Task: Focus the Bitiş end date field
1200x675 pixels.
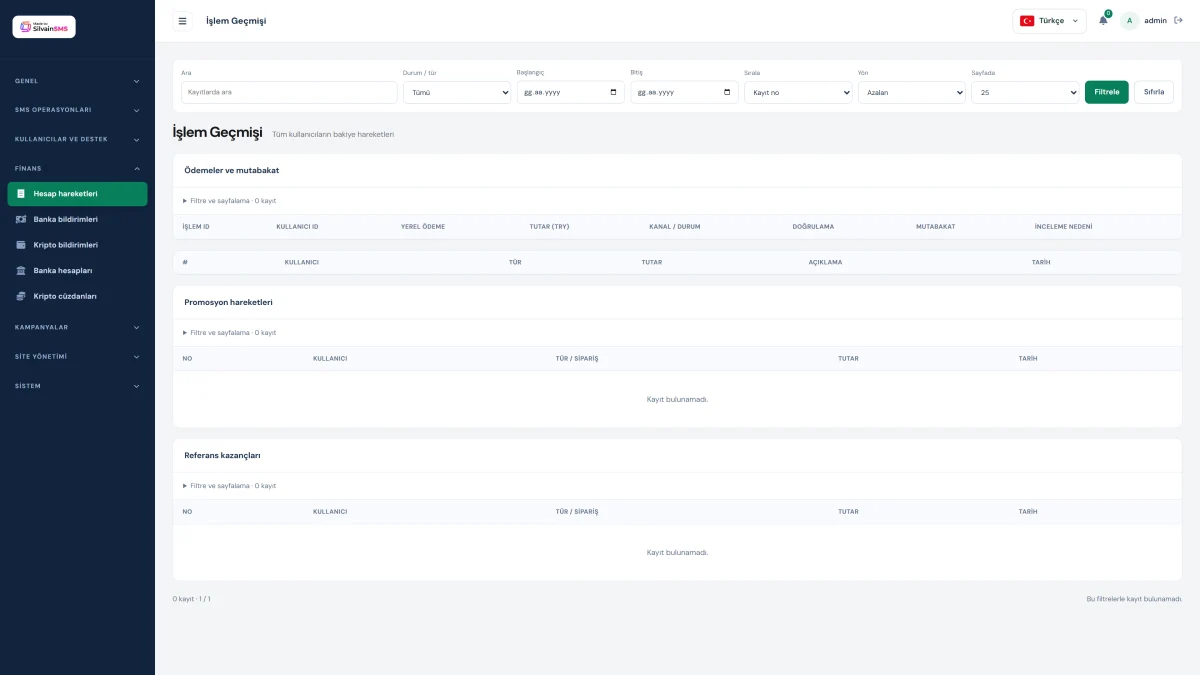Action: click(x=685, y=92)
